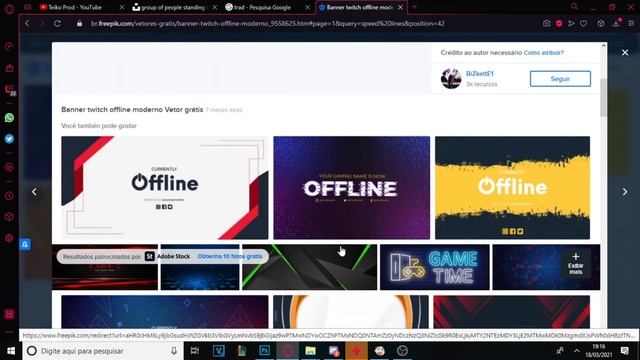This screenshot has width=640, height=360.
Task: Open red white Currently Offline banner thumbnail
Action: (x=165, y=188)
